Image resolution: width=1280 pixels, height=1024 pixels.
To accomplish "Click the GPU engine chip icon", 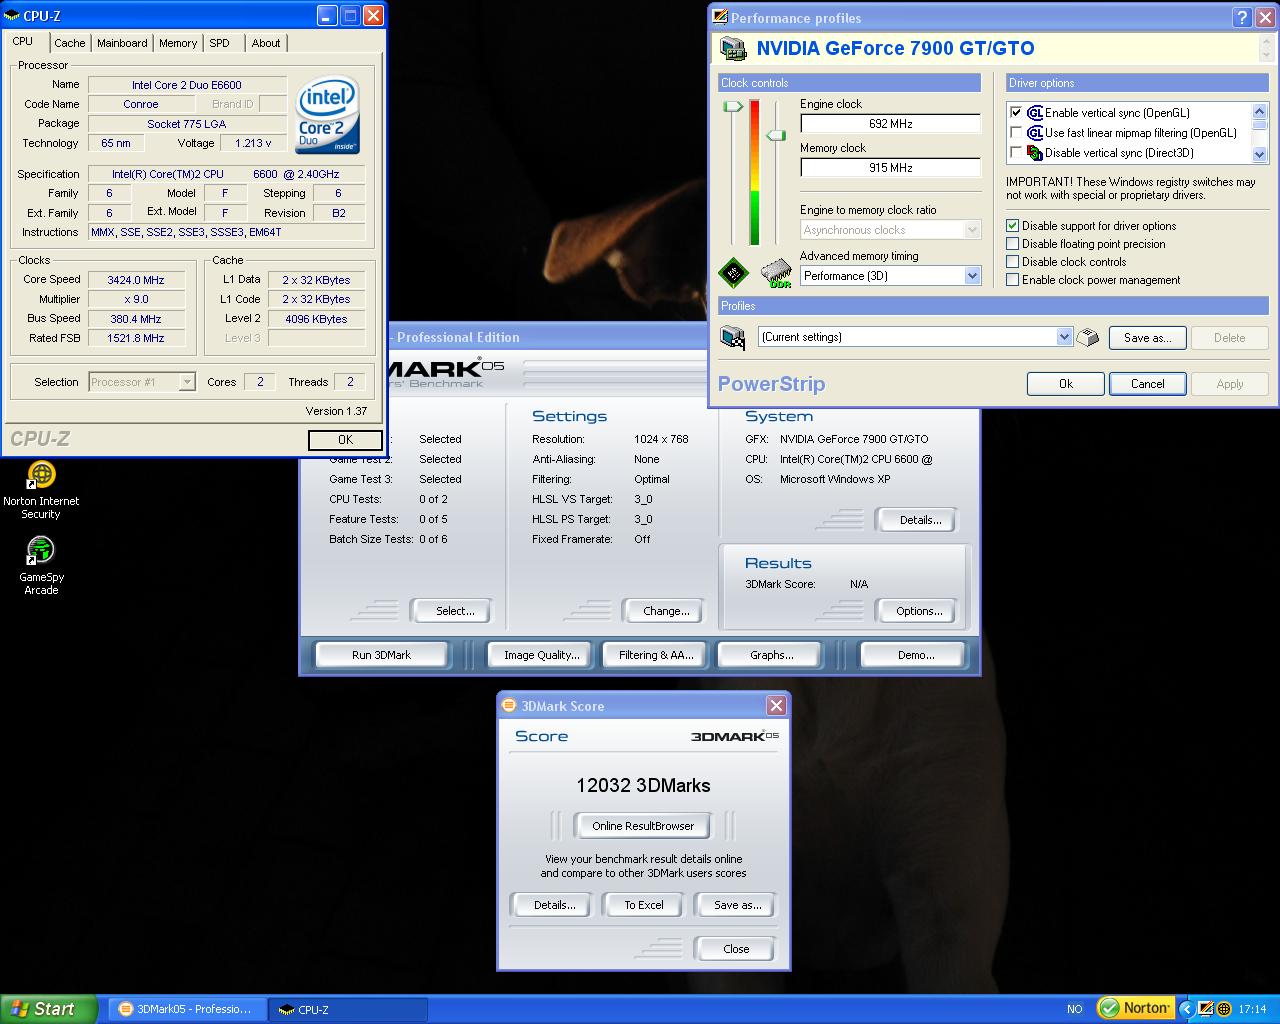I will point(733,274).
